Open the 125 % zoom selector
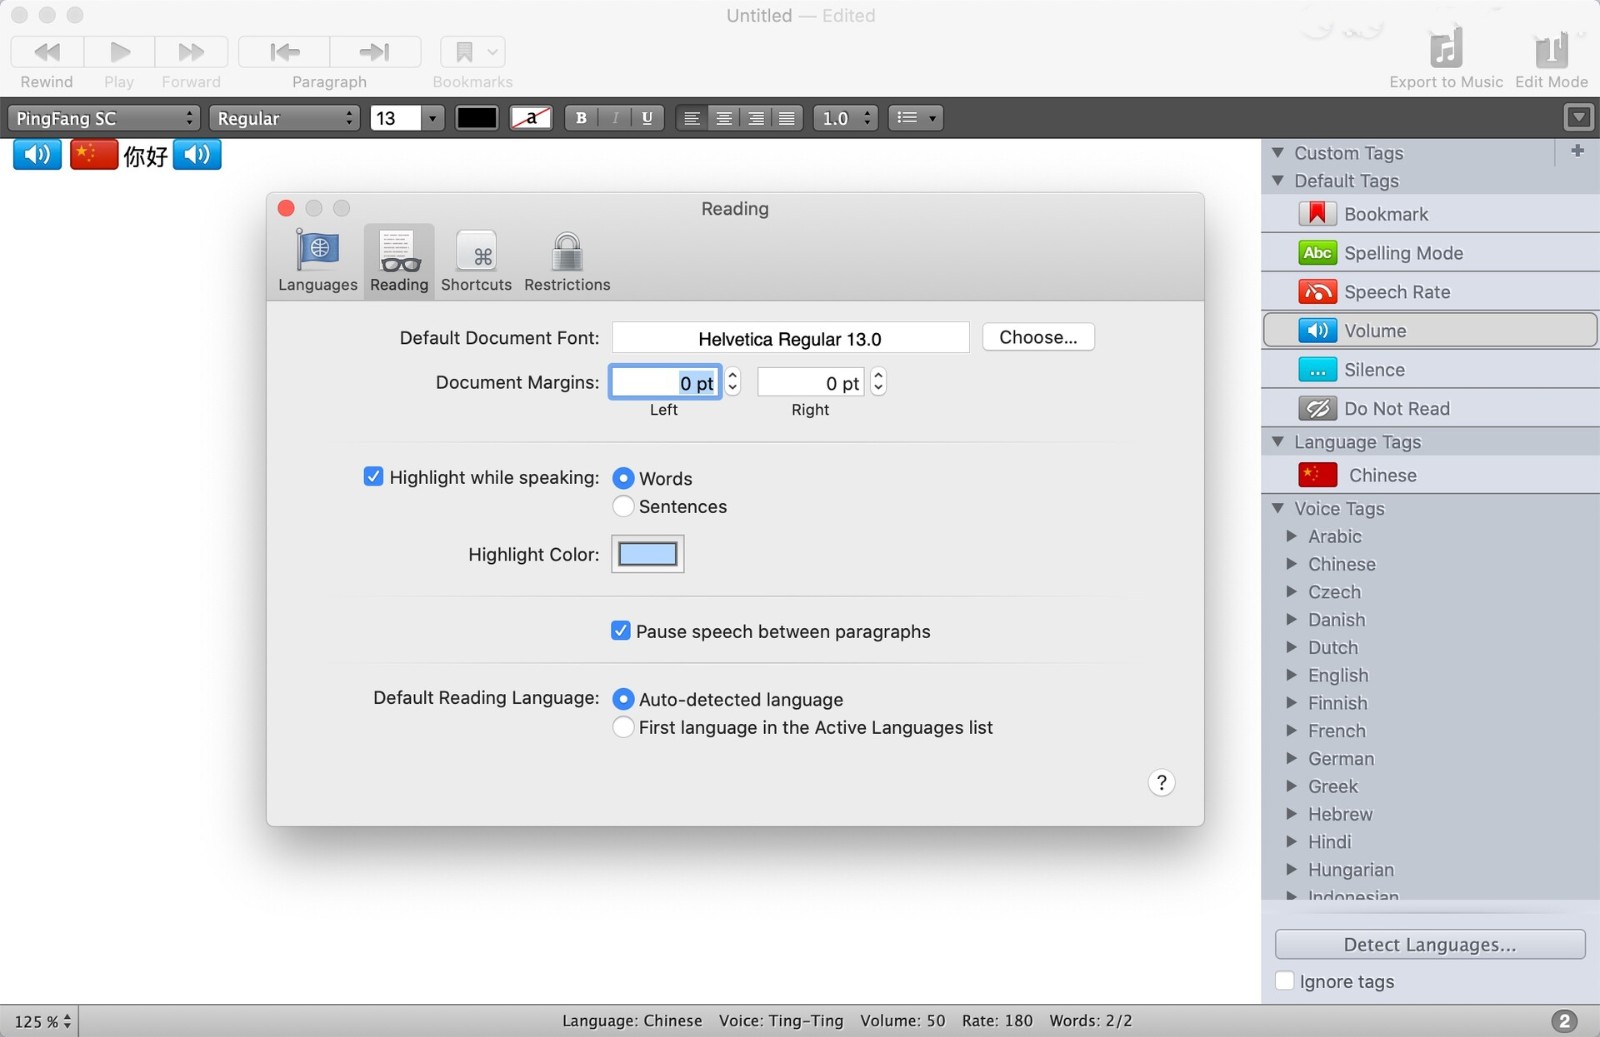1600x1037 pixels. [x=42, y=1021]
